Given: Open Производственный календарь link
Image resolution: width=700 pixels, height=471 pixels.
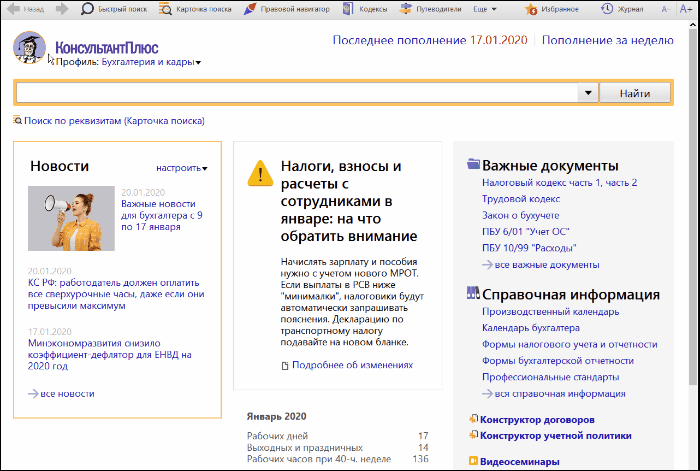Looking at the screenshot, I should click(550, 312).
